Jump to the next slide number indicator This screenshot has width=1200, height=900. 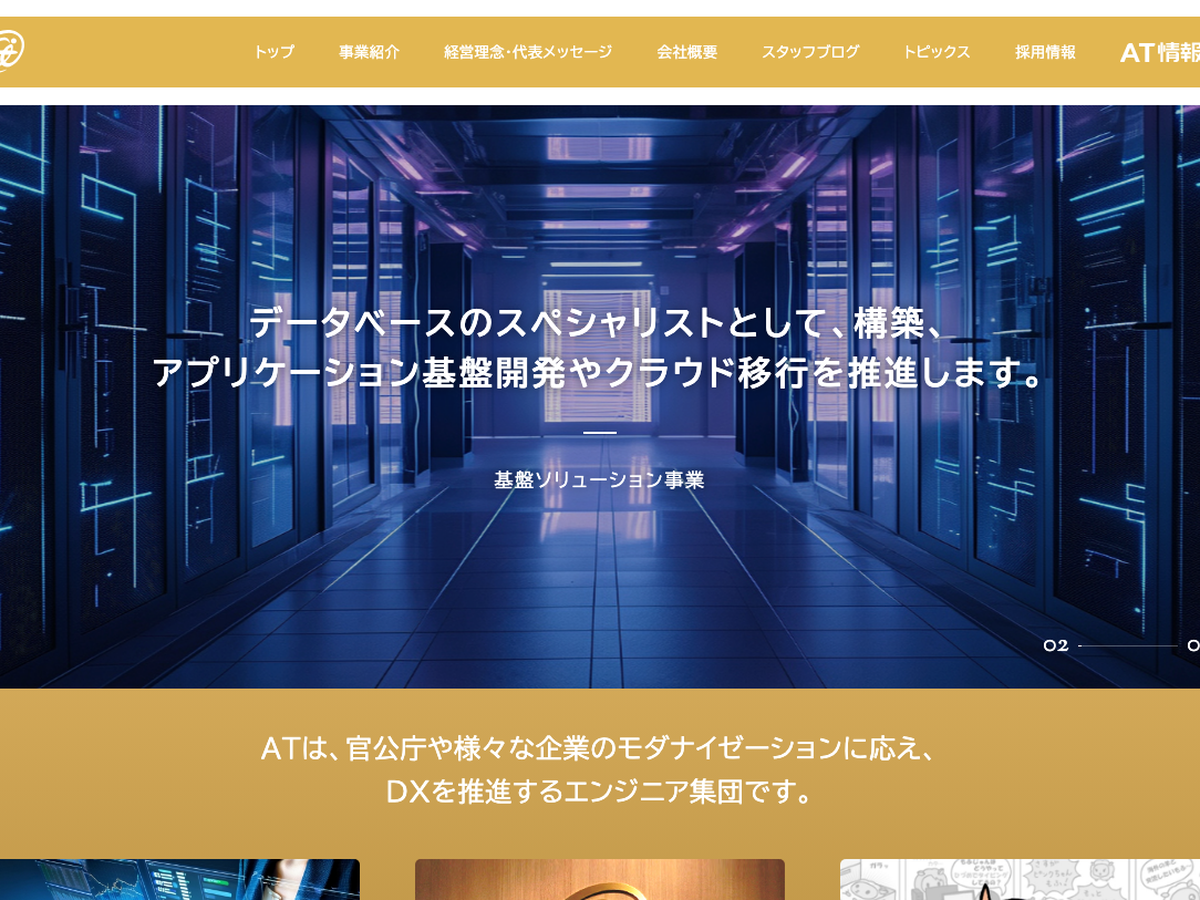(1192, 646)
